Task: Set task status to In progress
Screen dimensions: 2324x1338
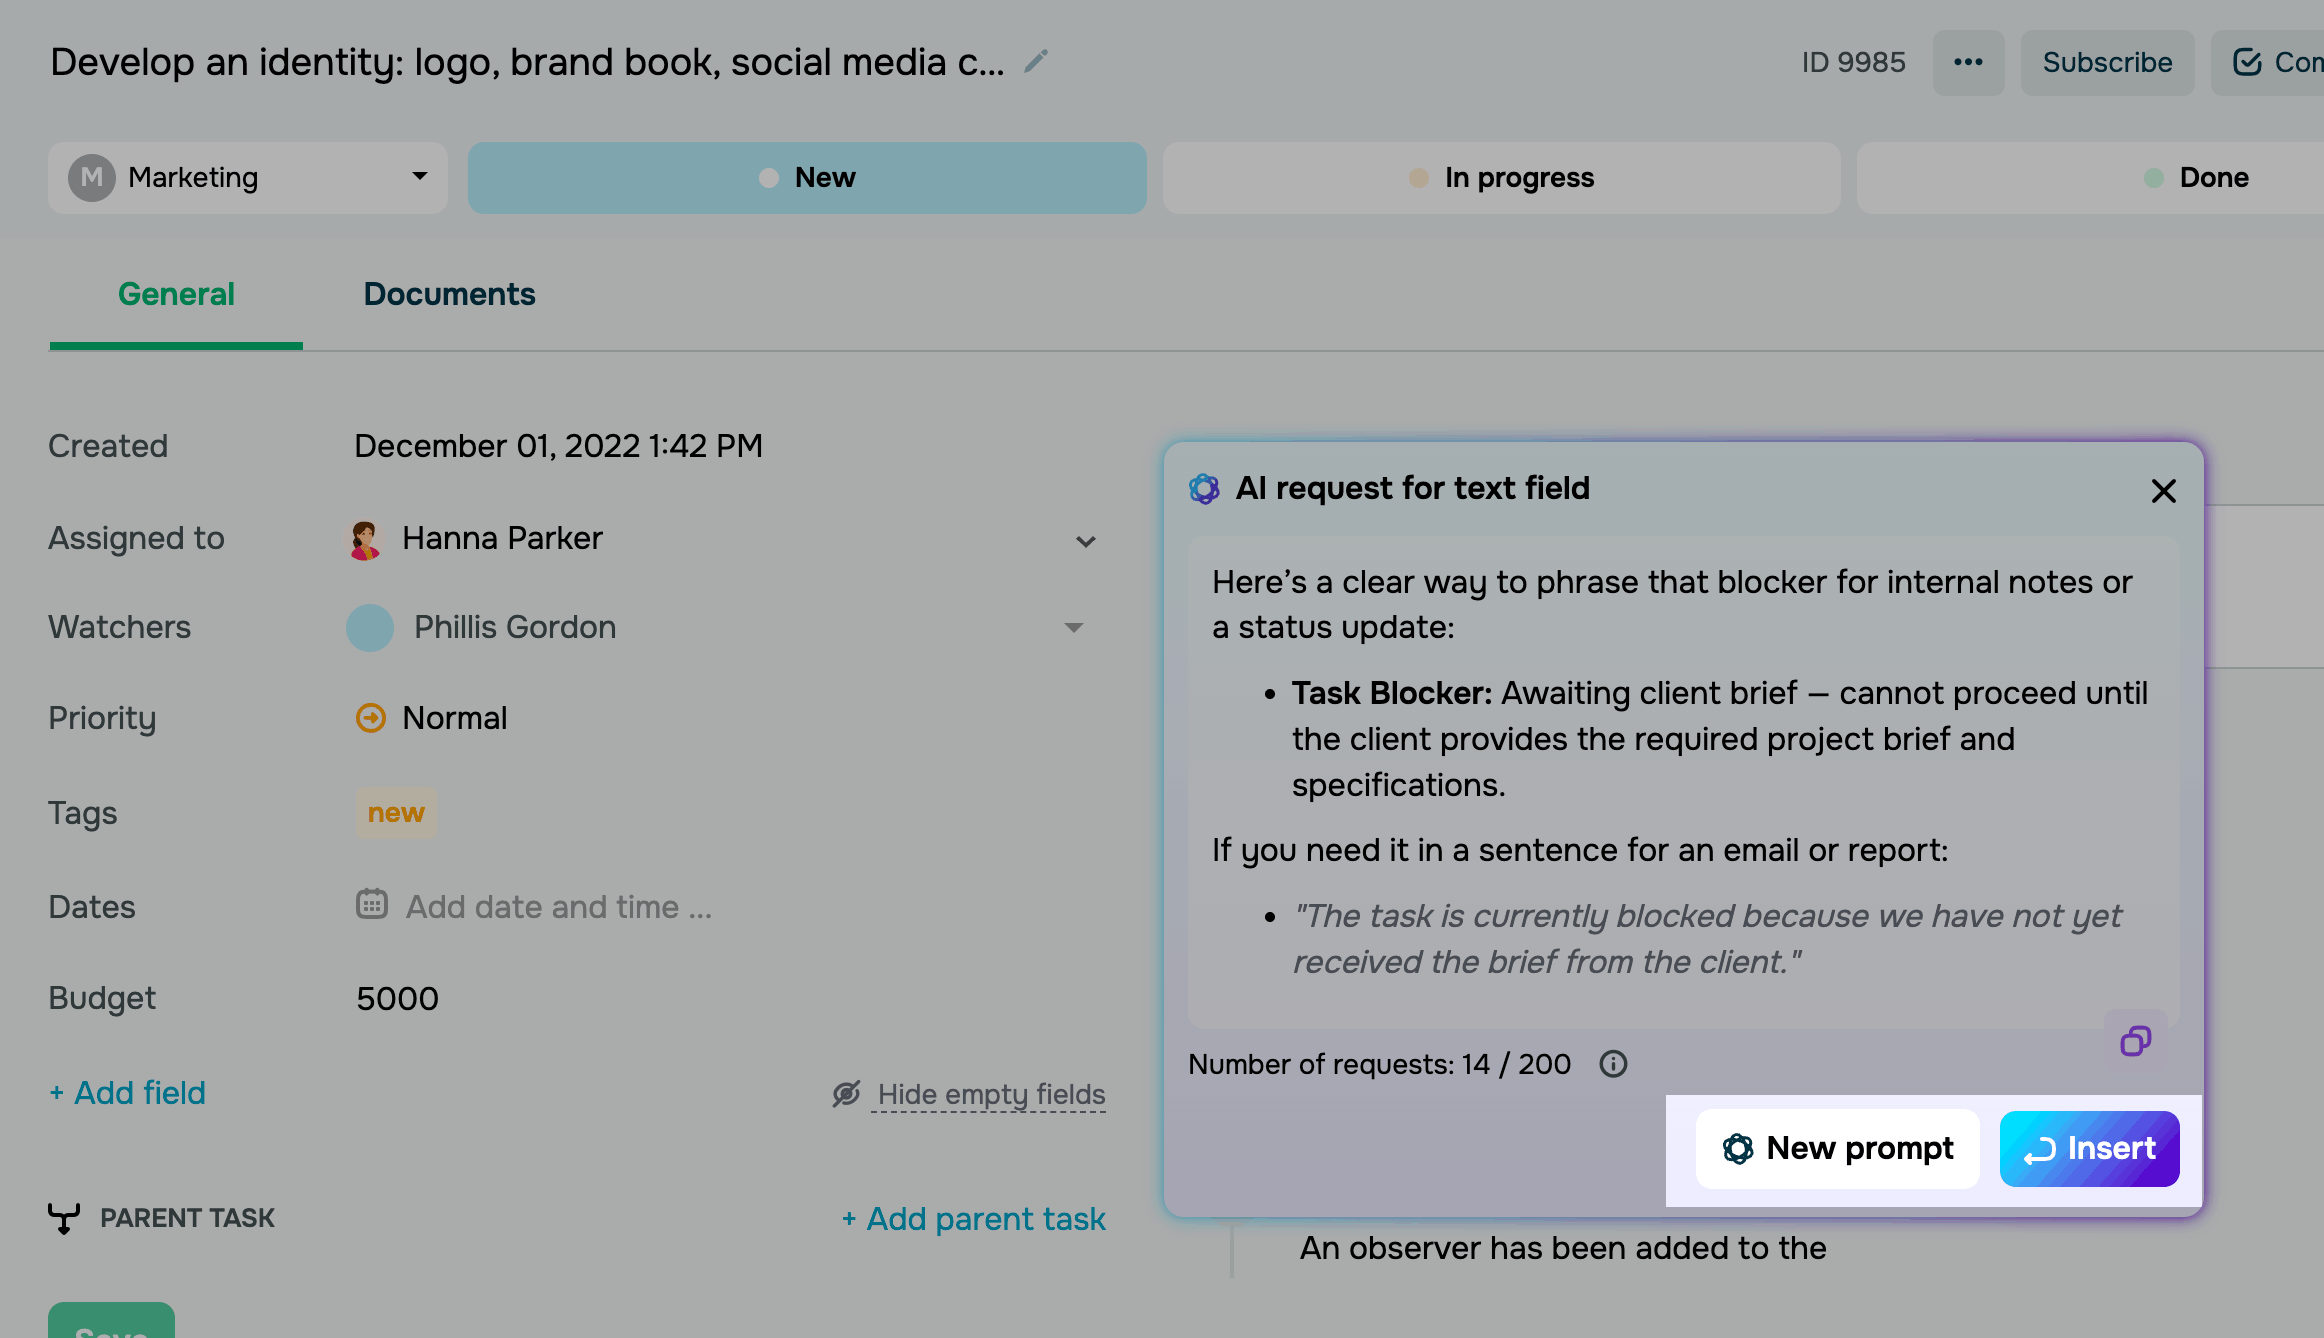Action: click(1501, 178)
